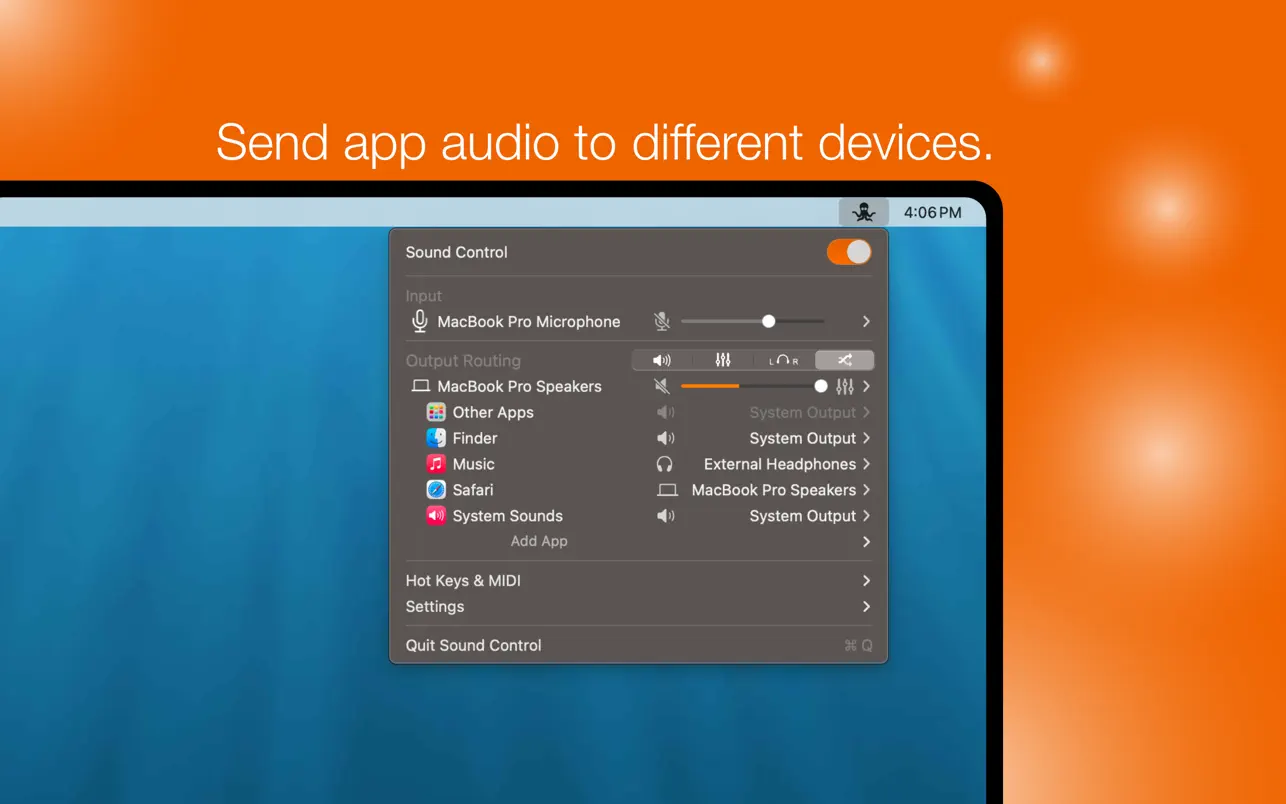Select the routing shuffle-arrows tab
The height and width of the screenshot is (804, 1286).
[845, 360]
